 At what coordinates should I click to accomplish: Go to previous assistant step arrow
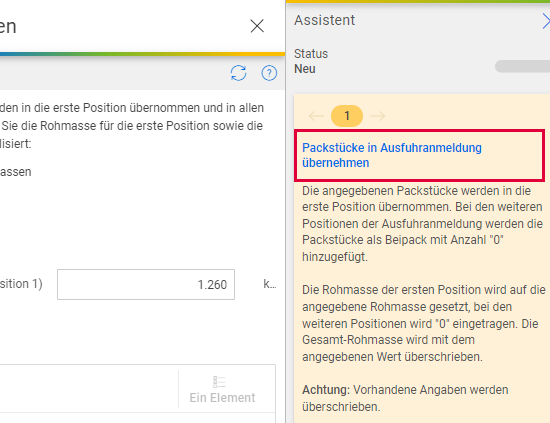tap(316, 116)
